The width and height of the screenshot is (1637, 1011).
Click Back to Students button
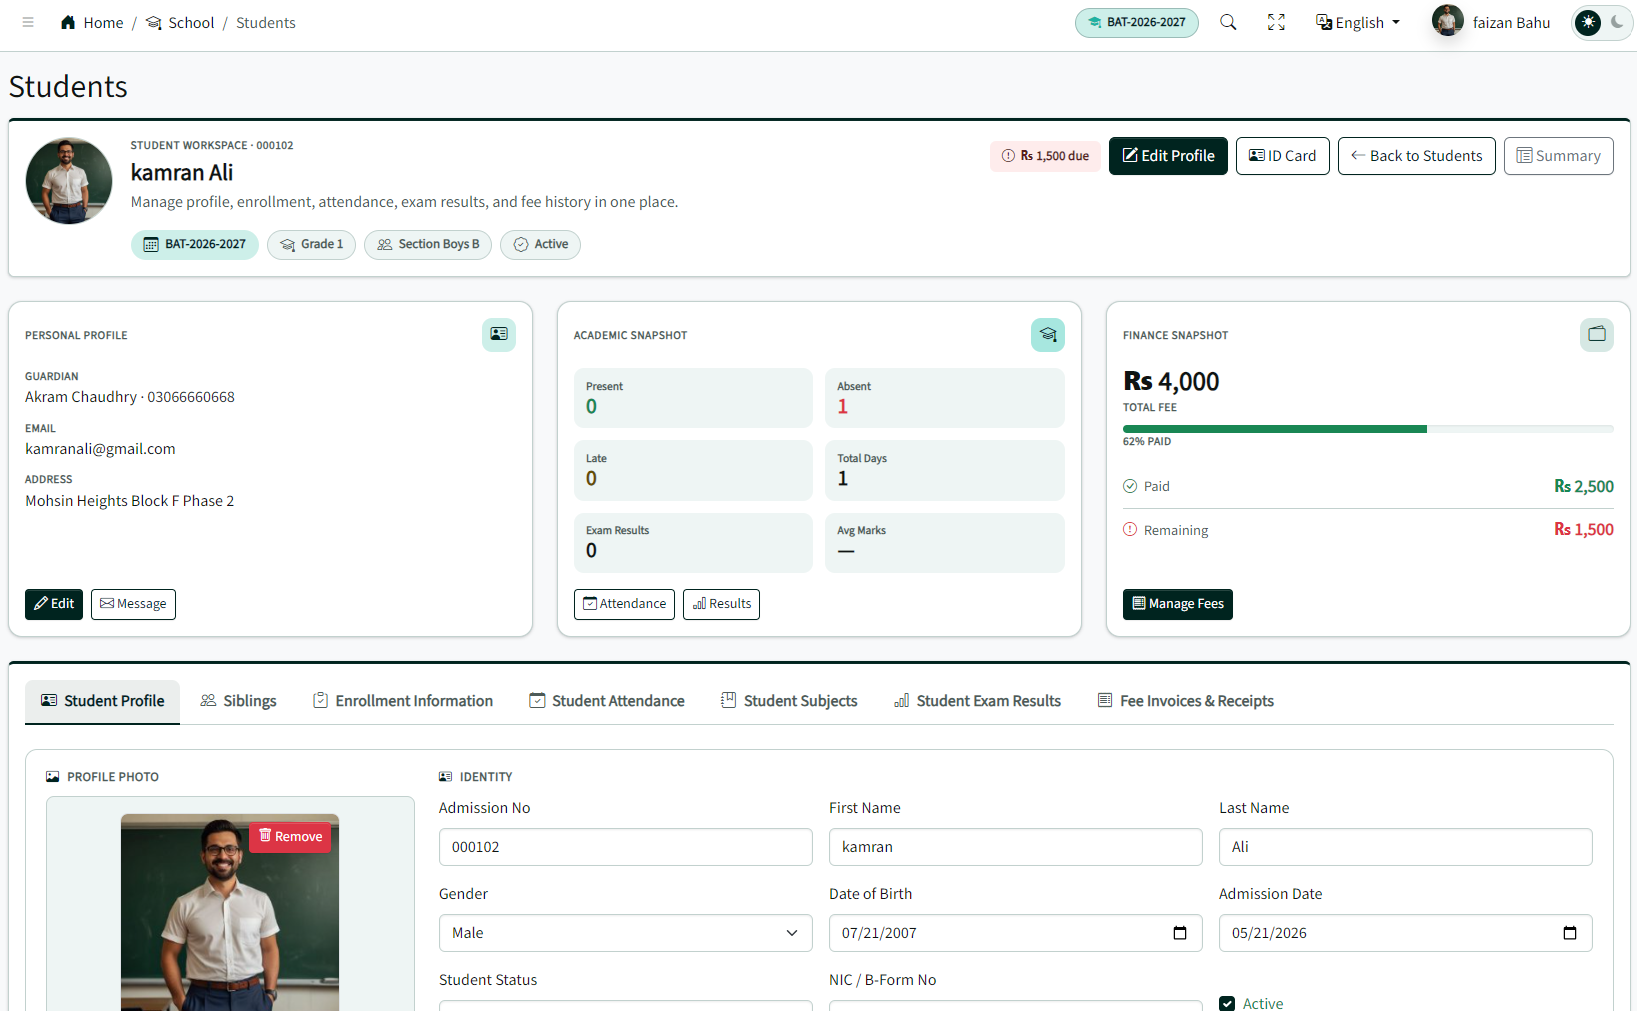[1416, 156]
